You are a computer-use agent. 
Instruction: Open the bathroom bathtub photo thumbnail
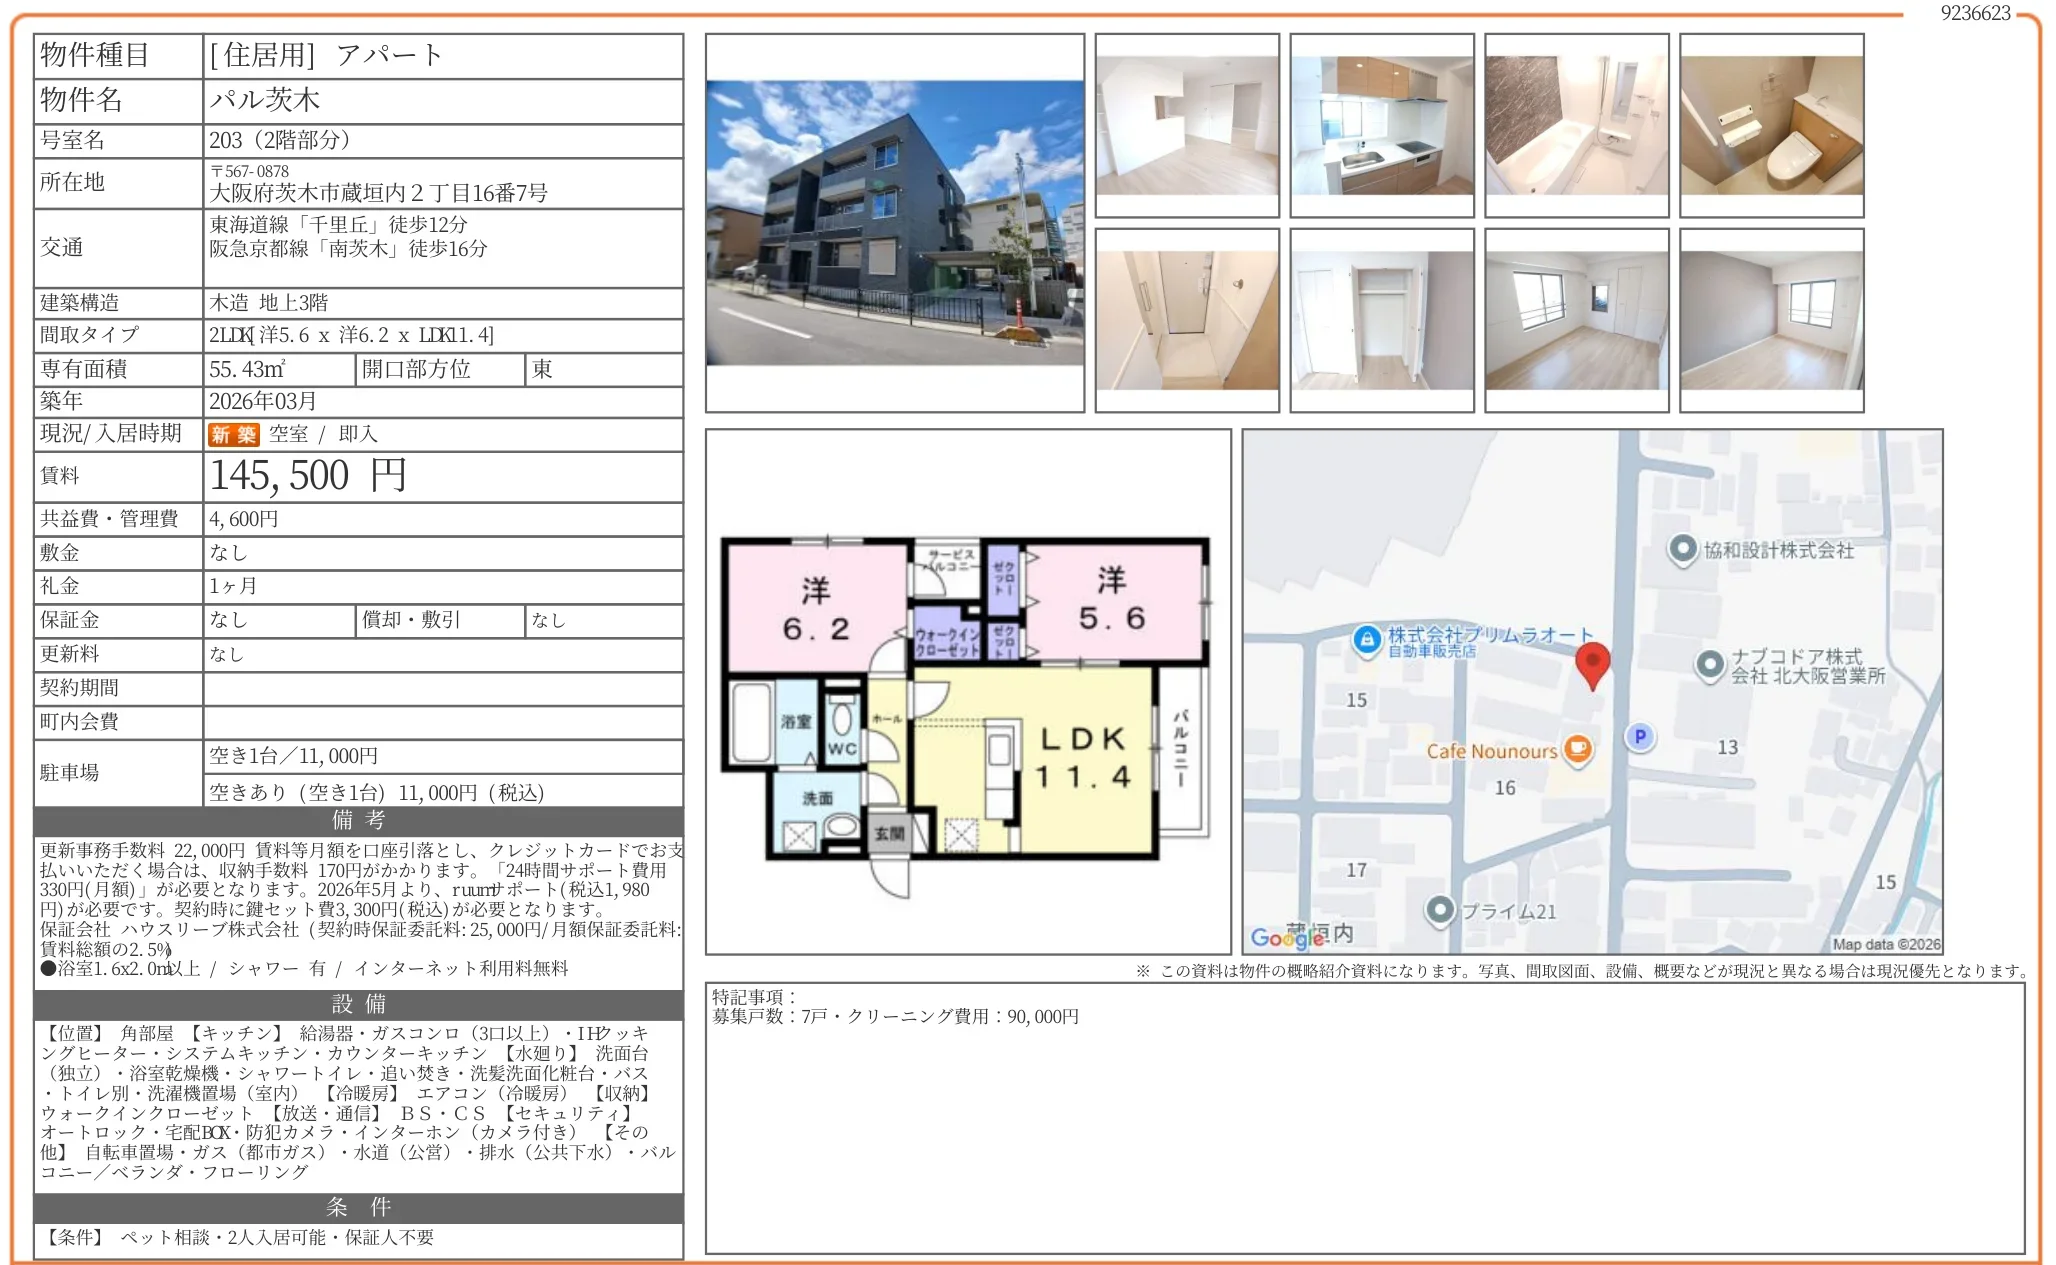point(1576,125)
